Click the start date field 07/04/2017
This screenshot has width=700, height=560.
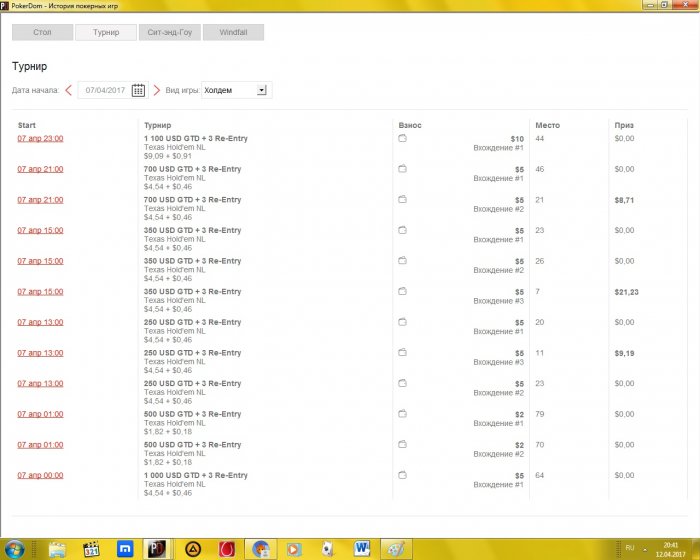coord(103,90)
